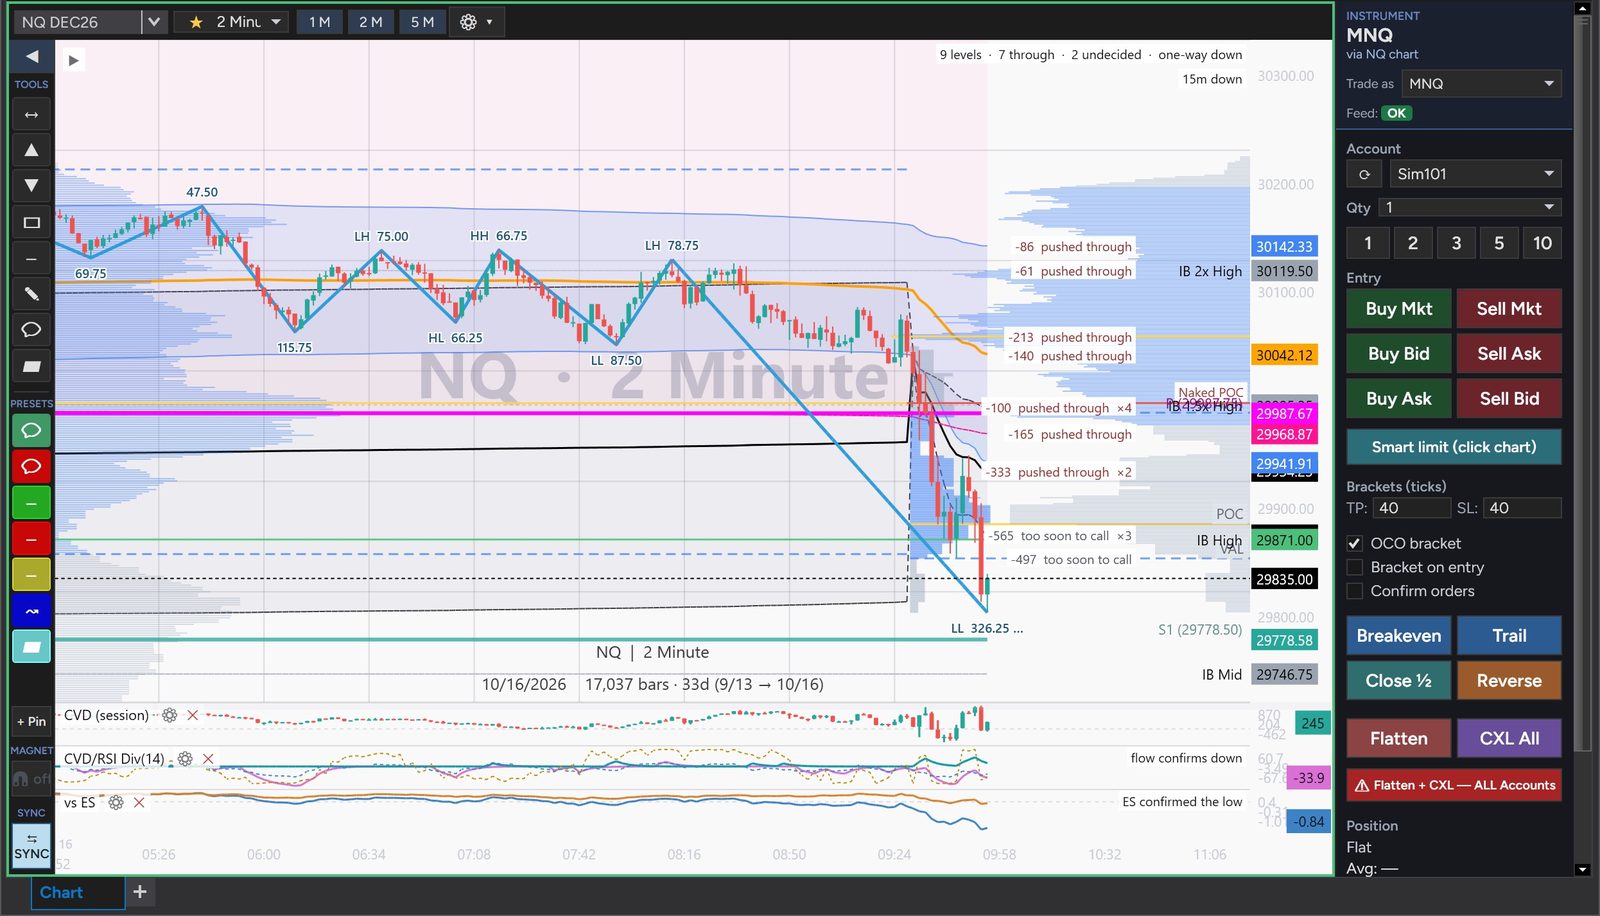Open vs ES indicator settings gear
Screen dimensions: 1600x916
click(x=116, y=802)
